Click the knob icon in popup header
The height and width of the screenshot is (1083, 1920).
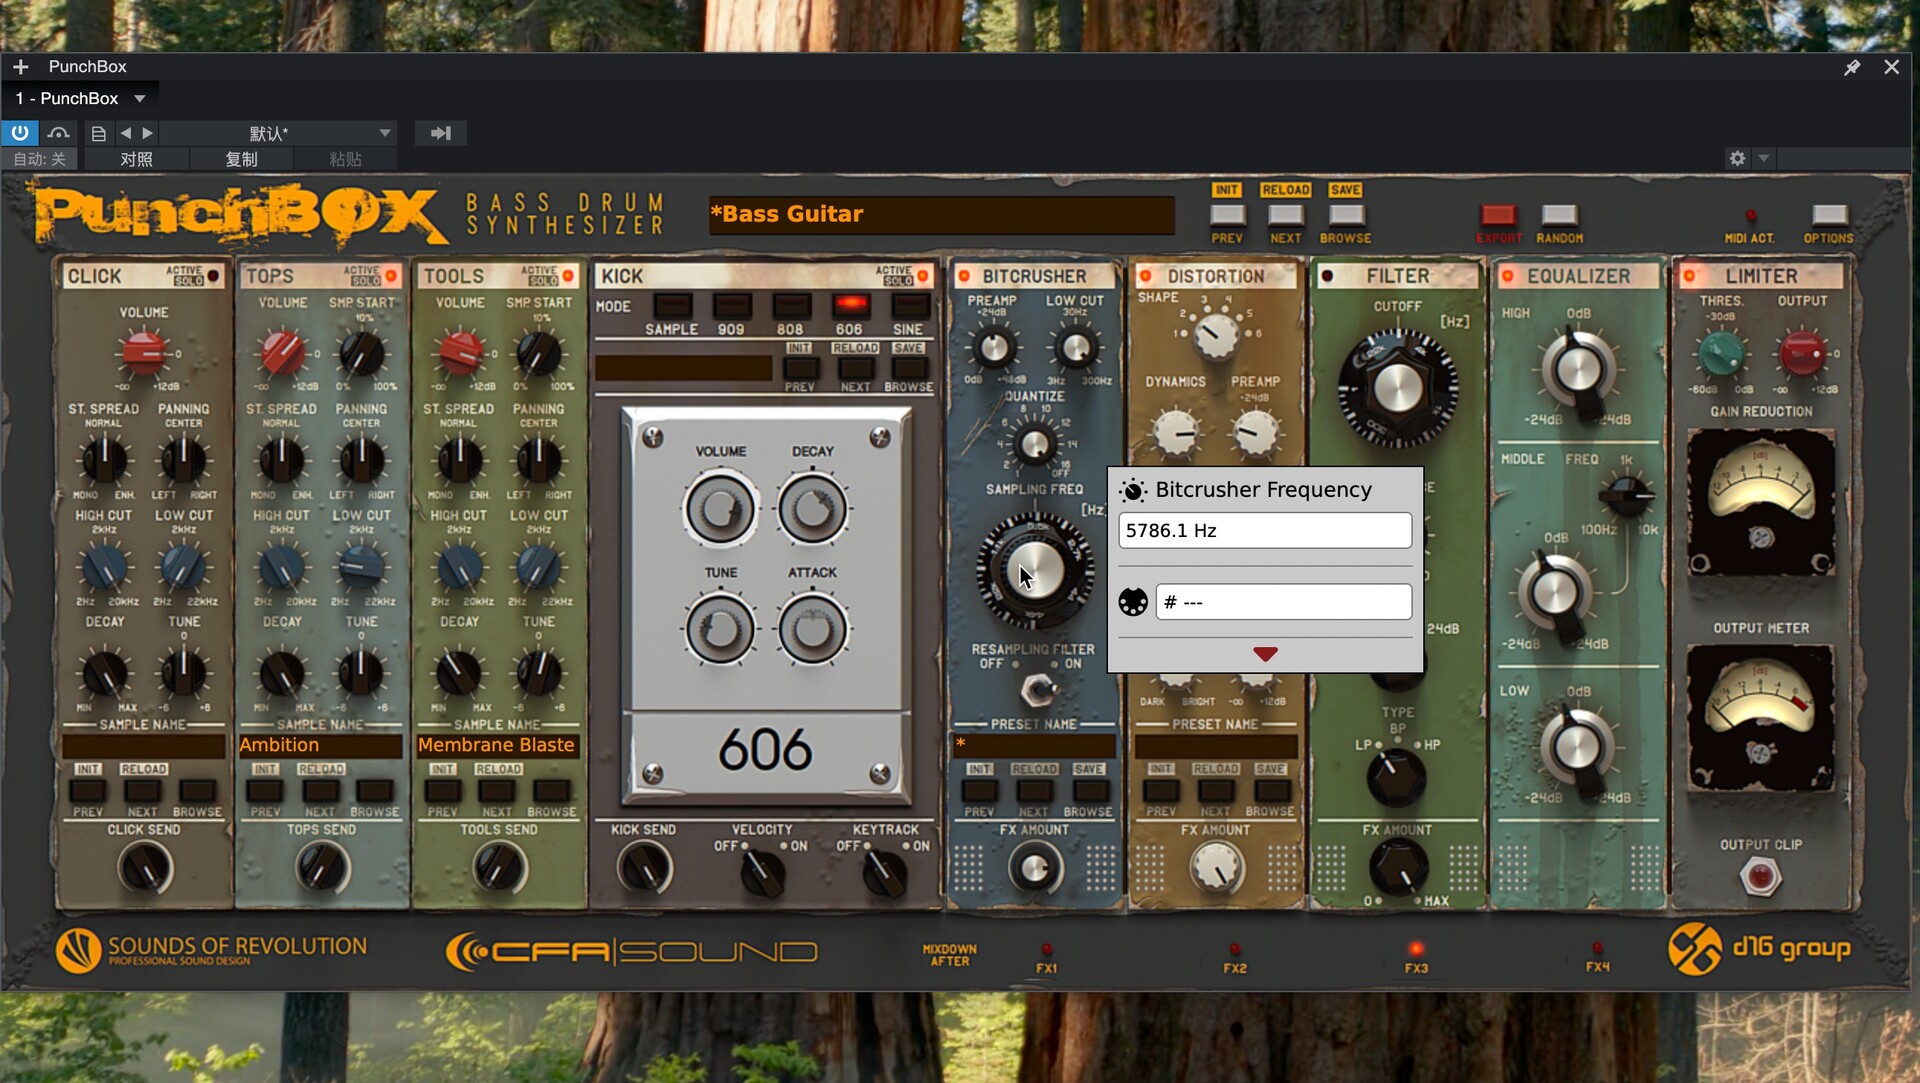(x=1132, y=490)
